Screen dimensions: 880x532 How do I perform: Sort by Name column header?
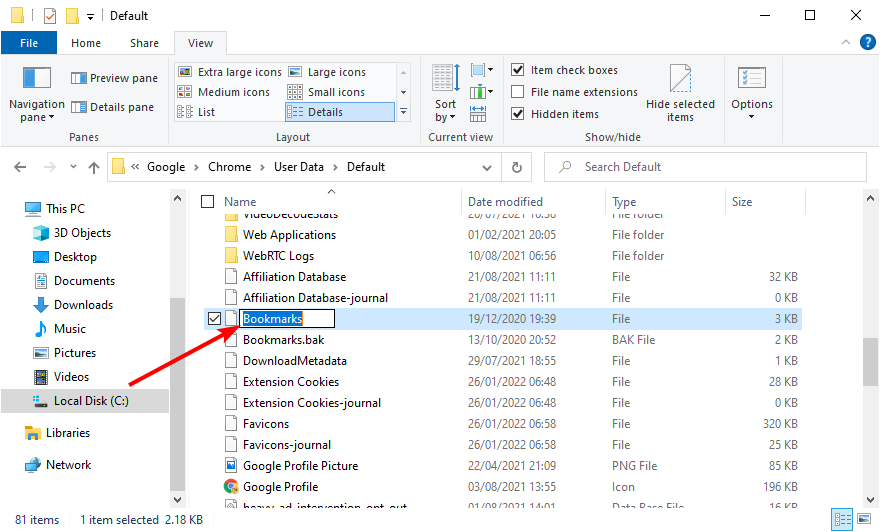(240, 201)
